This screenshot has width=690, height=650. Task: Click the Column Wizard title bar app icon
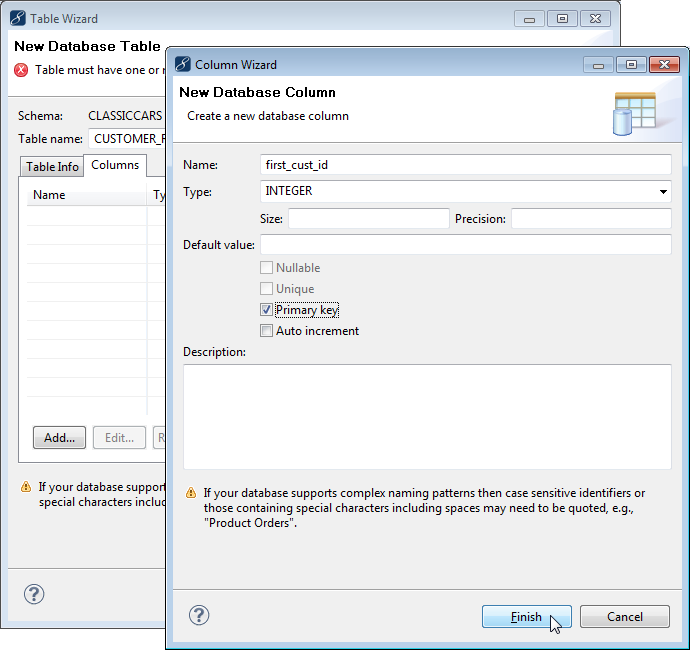(x=182, y=65)
